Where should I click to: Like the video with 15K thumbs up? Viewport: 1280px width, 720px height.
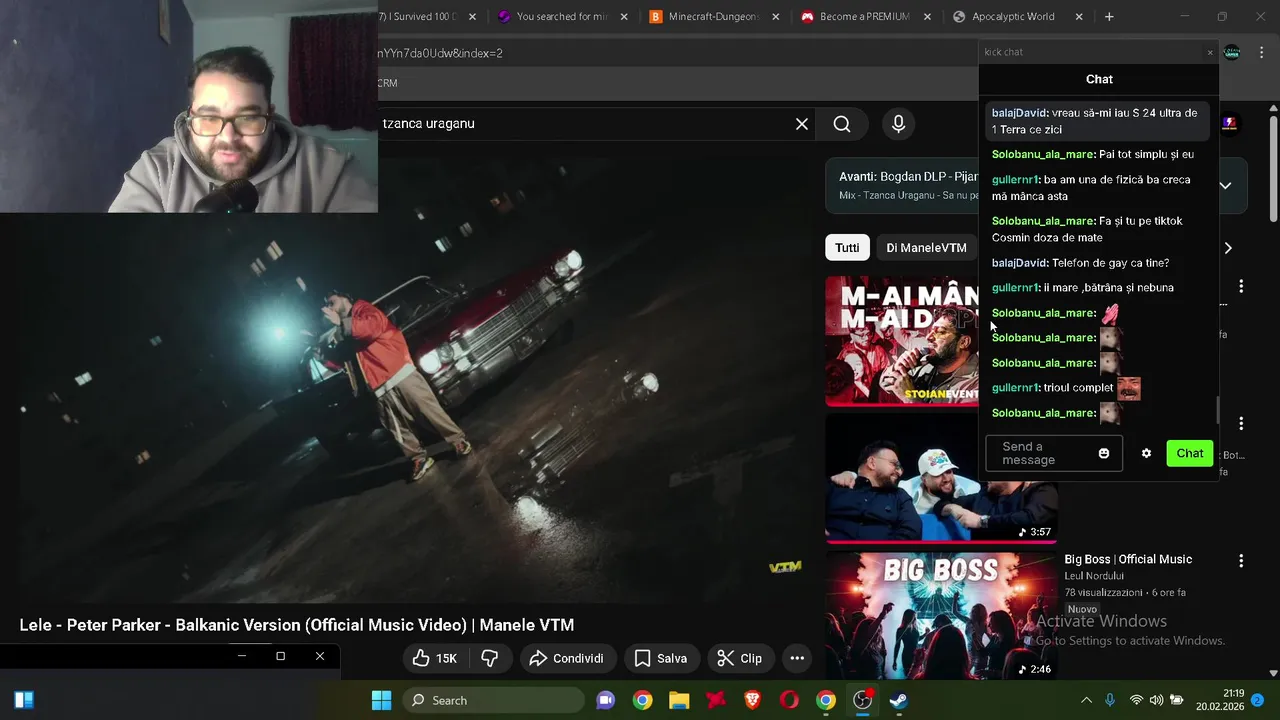pyautogui.click(x=437, y=658)
